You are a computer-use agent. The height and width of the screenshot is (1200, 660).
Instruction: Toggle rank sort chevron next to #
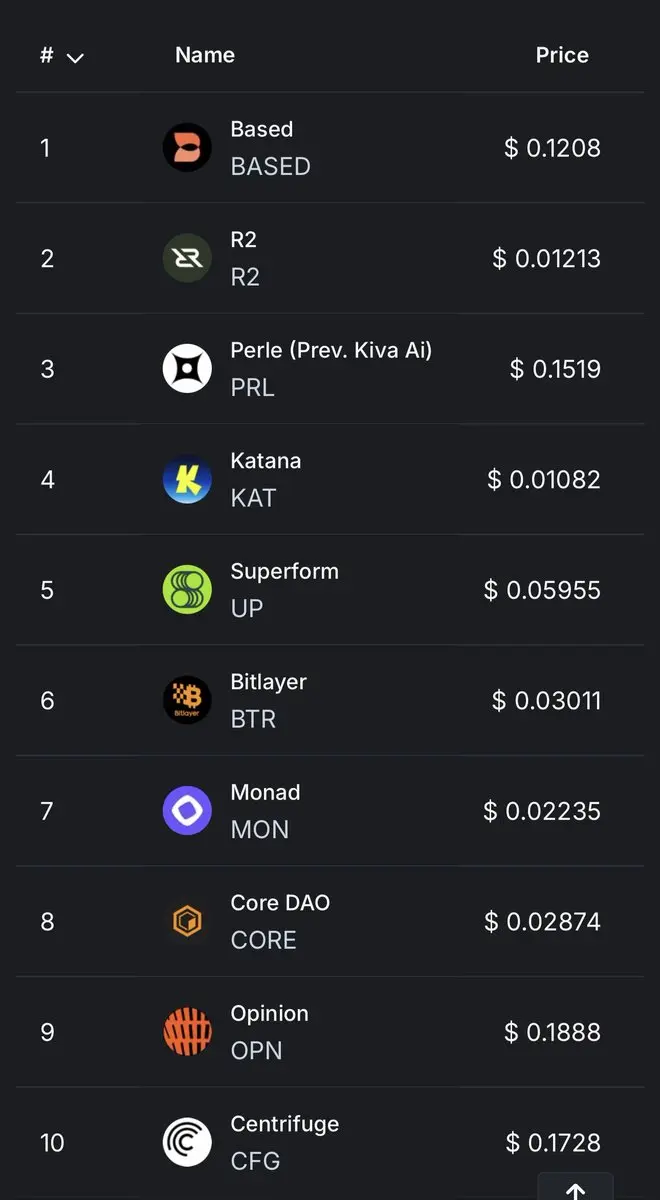75,58
